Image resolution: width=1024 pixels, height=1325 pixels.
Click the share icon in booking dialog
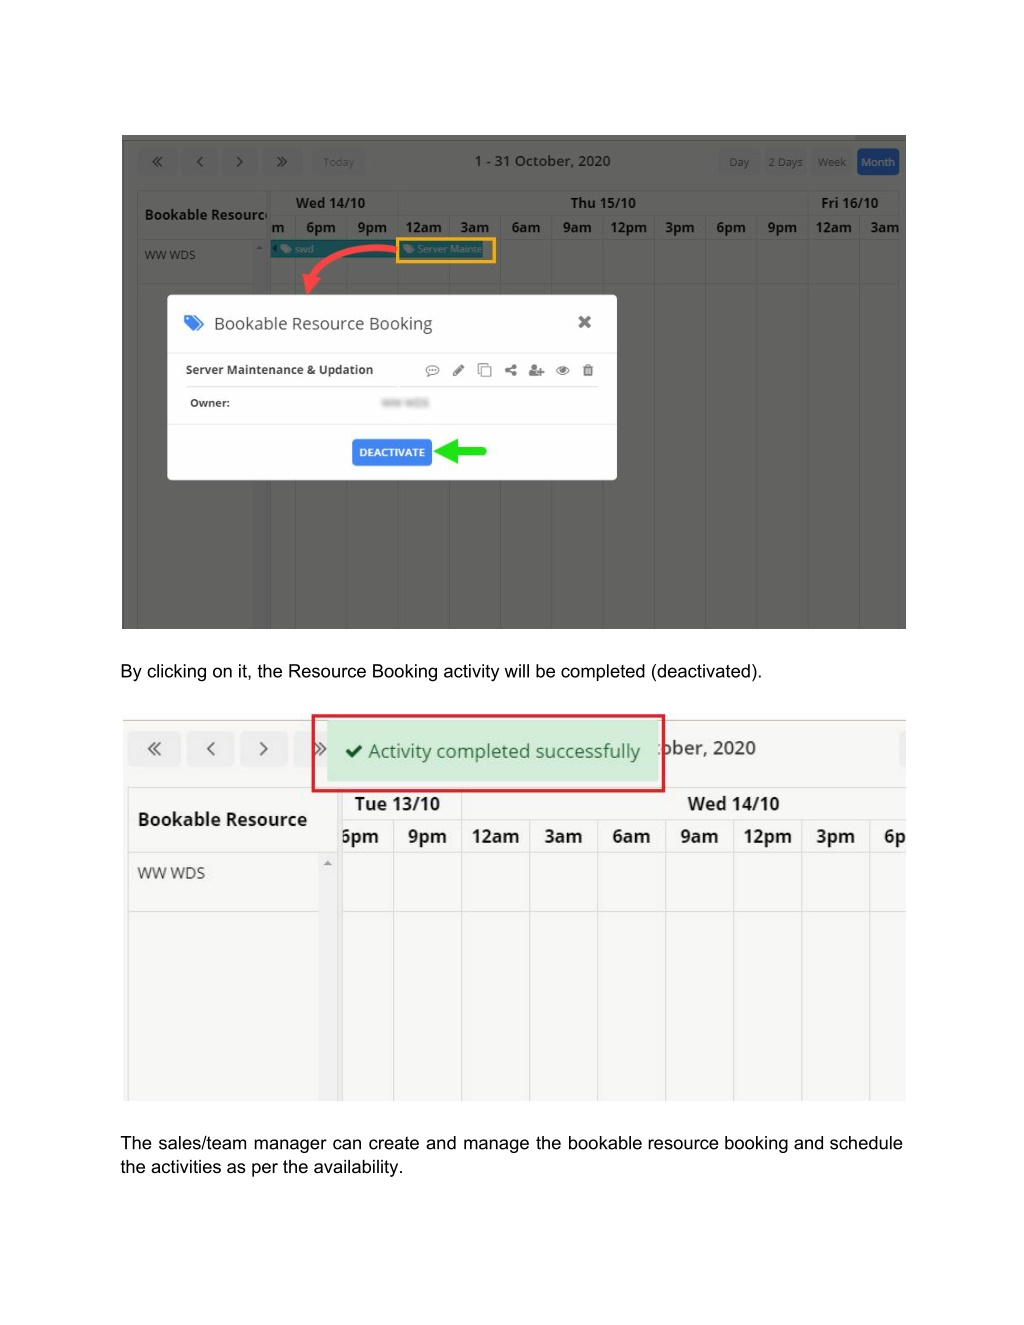[510, 370]
